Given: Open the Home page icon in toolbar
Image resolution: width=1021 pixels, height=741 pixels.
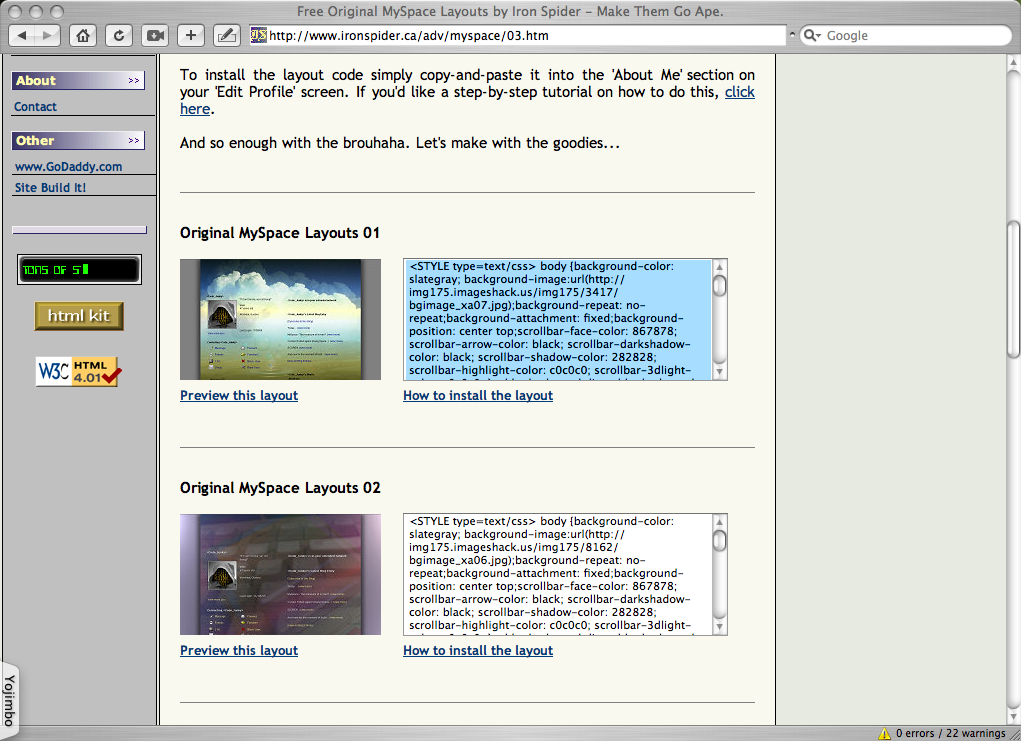Looking at the screenshot, I should [83, 35].
